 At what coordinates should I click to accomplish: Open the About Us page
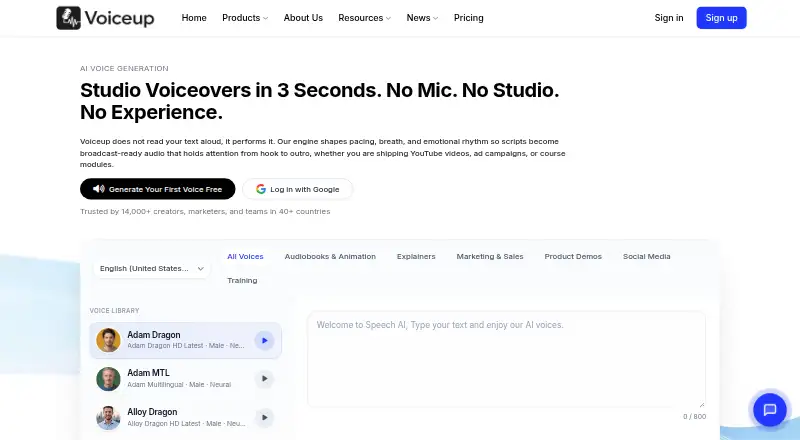click(x=303, y=18)
